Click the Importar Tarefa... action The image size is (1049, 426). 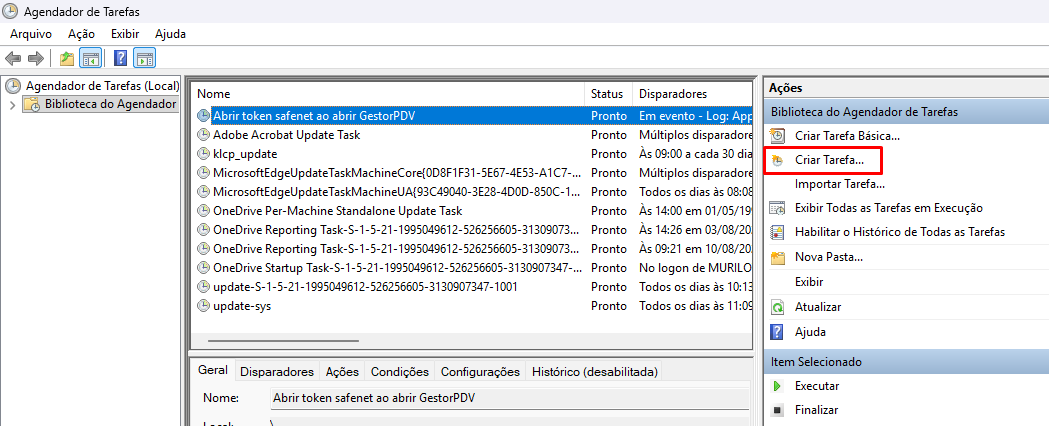839,184
